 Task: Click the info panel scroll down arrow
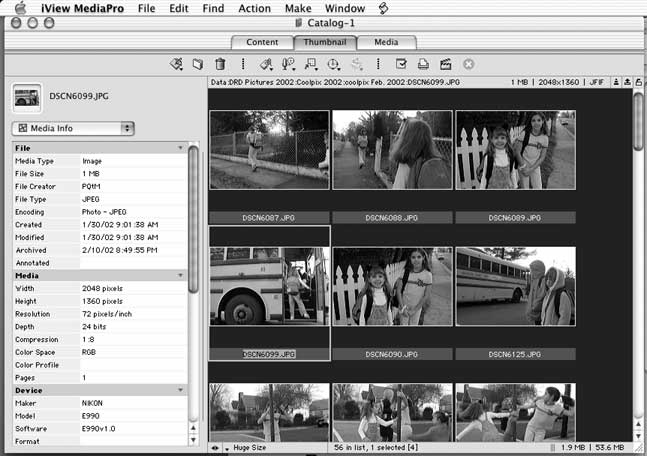point(193,440)
